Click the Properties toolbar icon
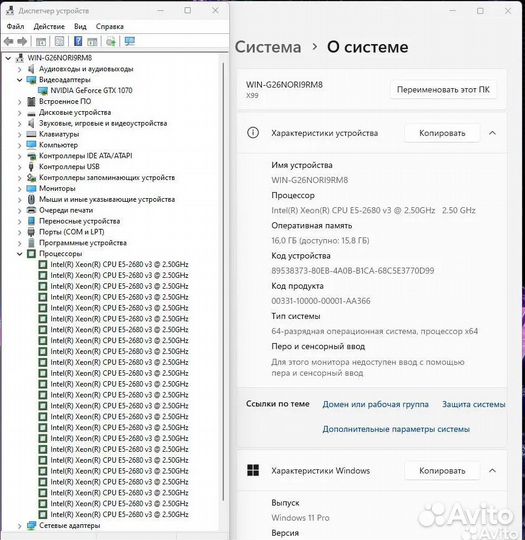 (x=59, y=42)
